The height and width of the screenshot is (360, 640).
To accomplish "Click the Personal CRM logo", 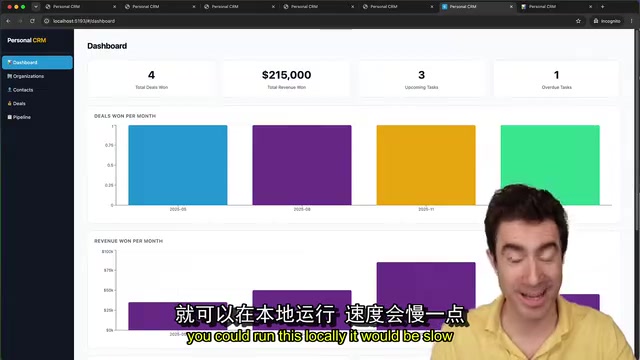I will [27, 40].
